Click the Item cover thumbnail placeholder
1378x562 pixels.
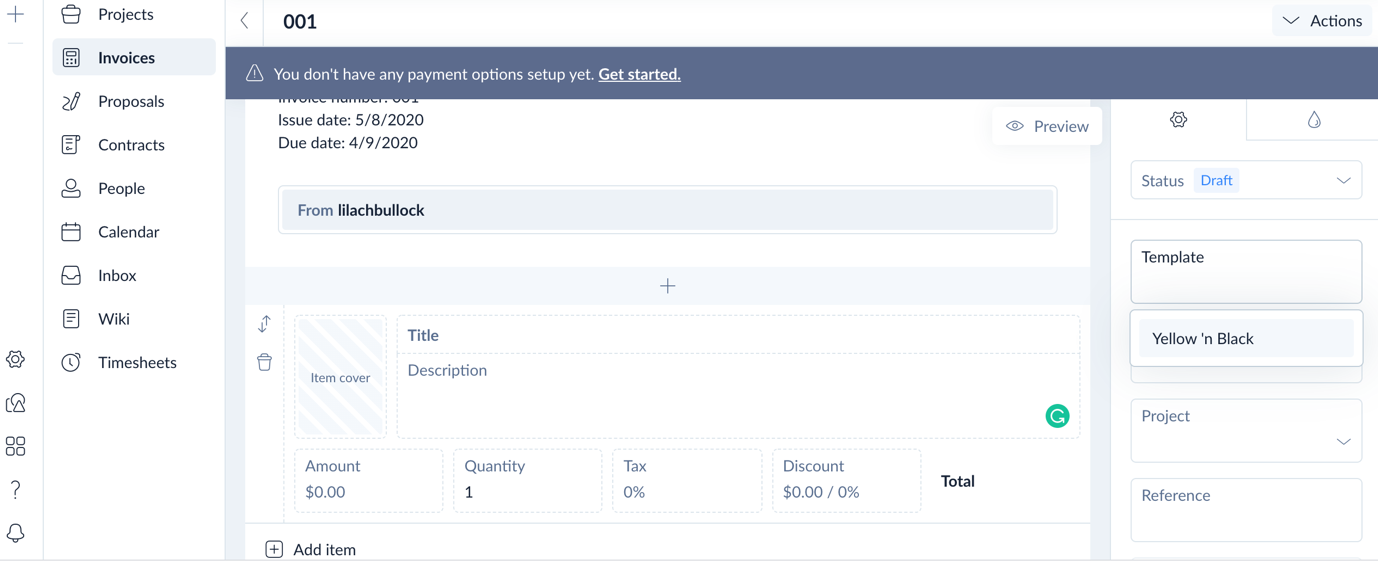(340, 378)
